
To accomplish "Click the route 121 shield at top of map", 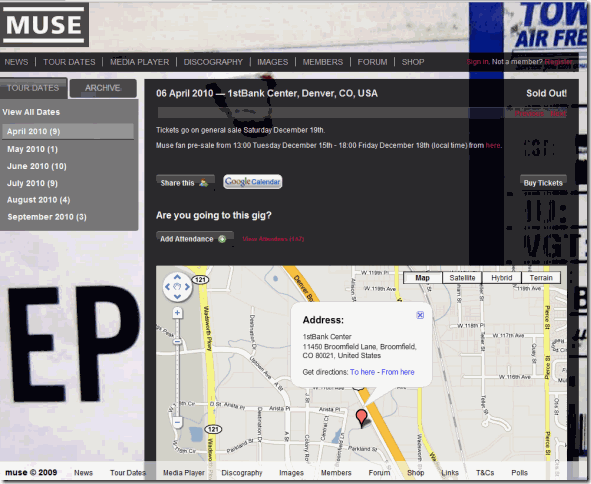I will click(201, 280).
